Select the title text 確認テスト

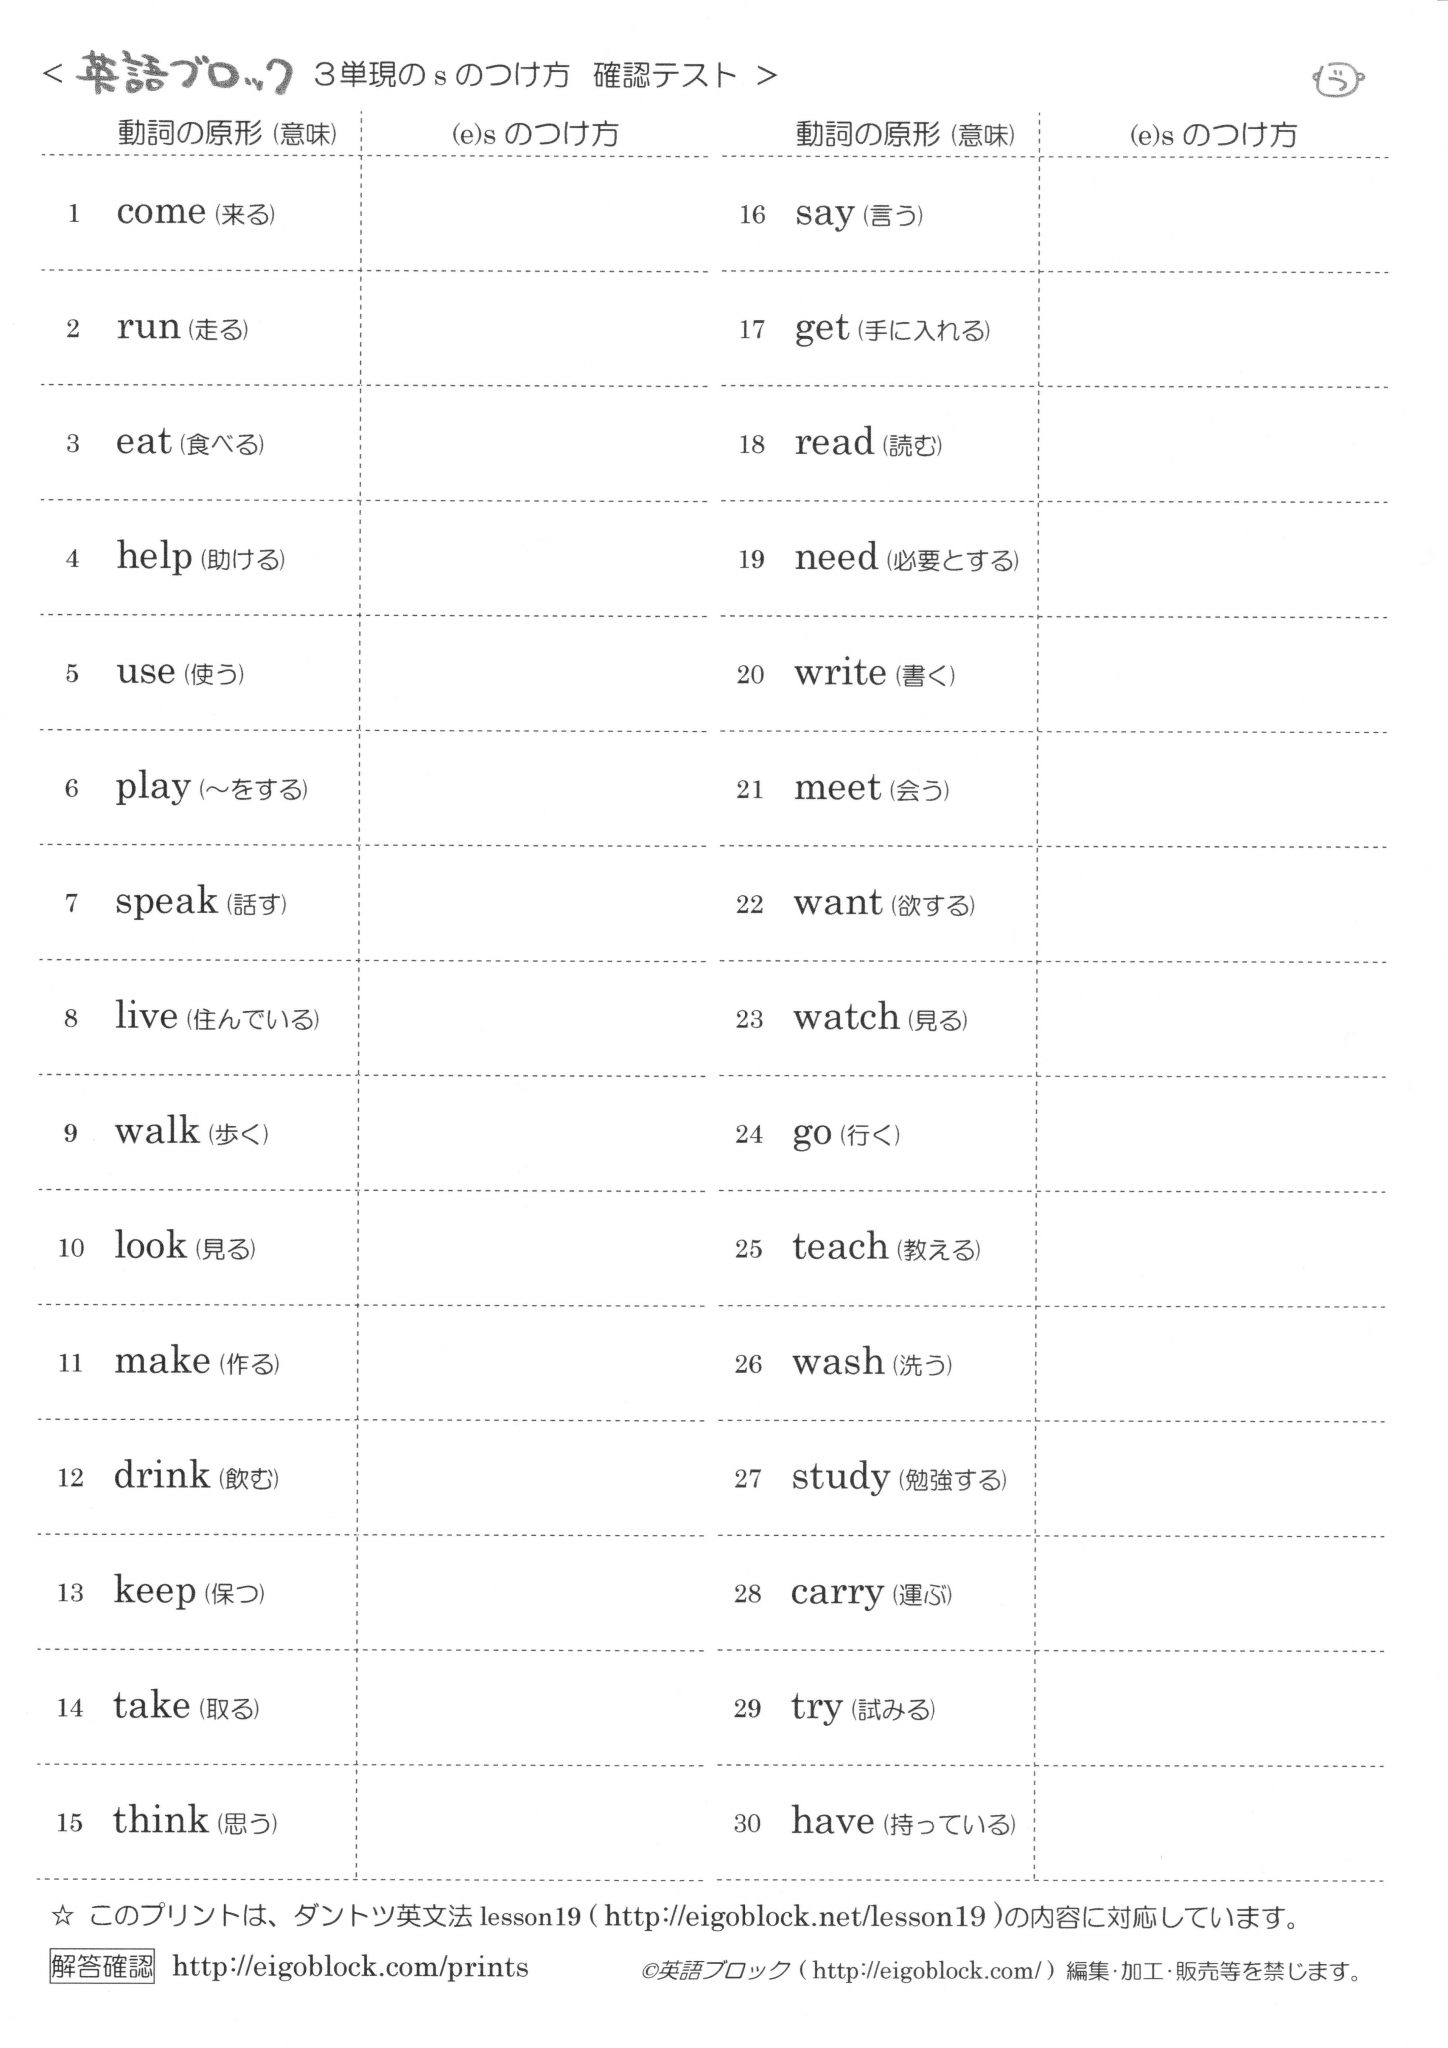[x=665, y=75]
